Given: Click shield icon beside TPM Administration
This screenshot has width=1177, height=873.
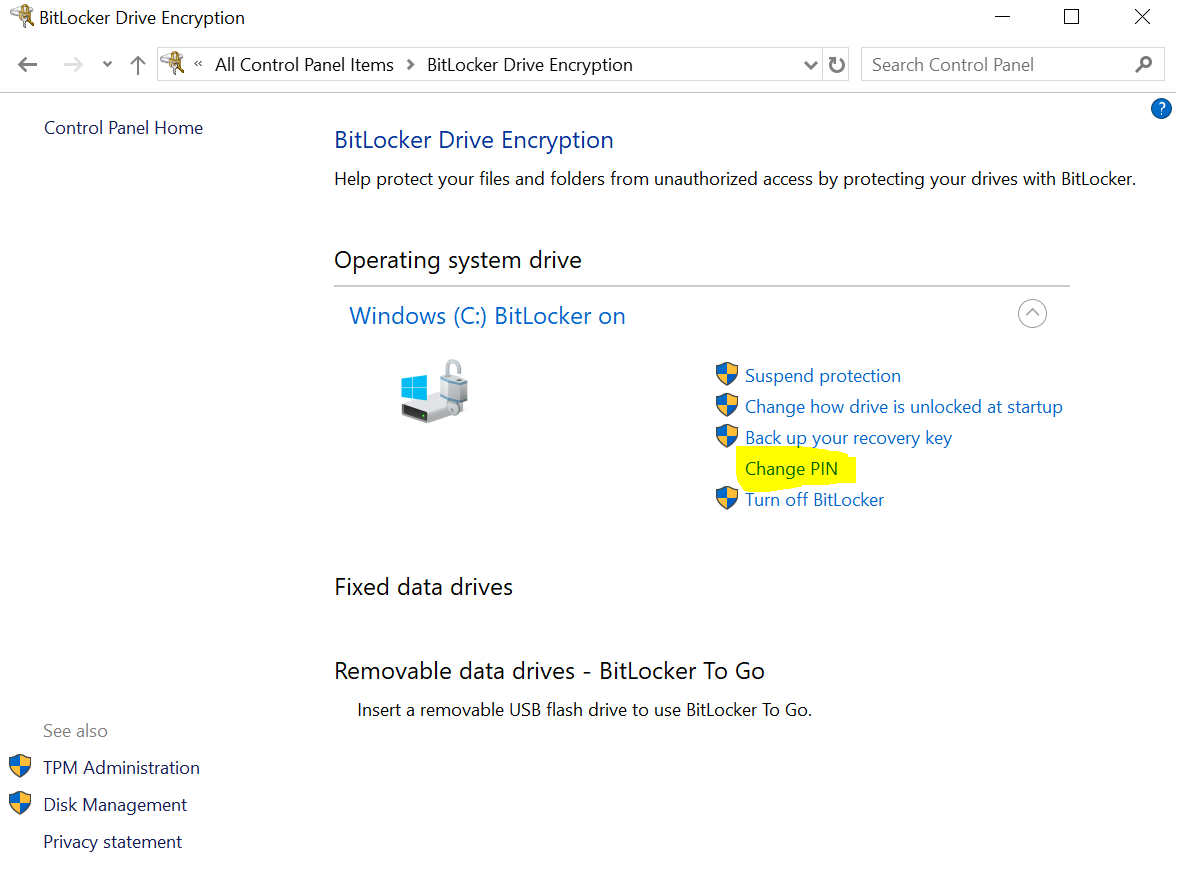Looking at the screenshot, I should (20, 767).
